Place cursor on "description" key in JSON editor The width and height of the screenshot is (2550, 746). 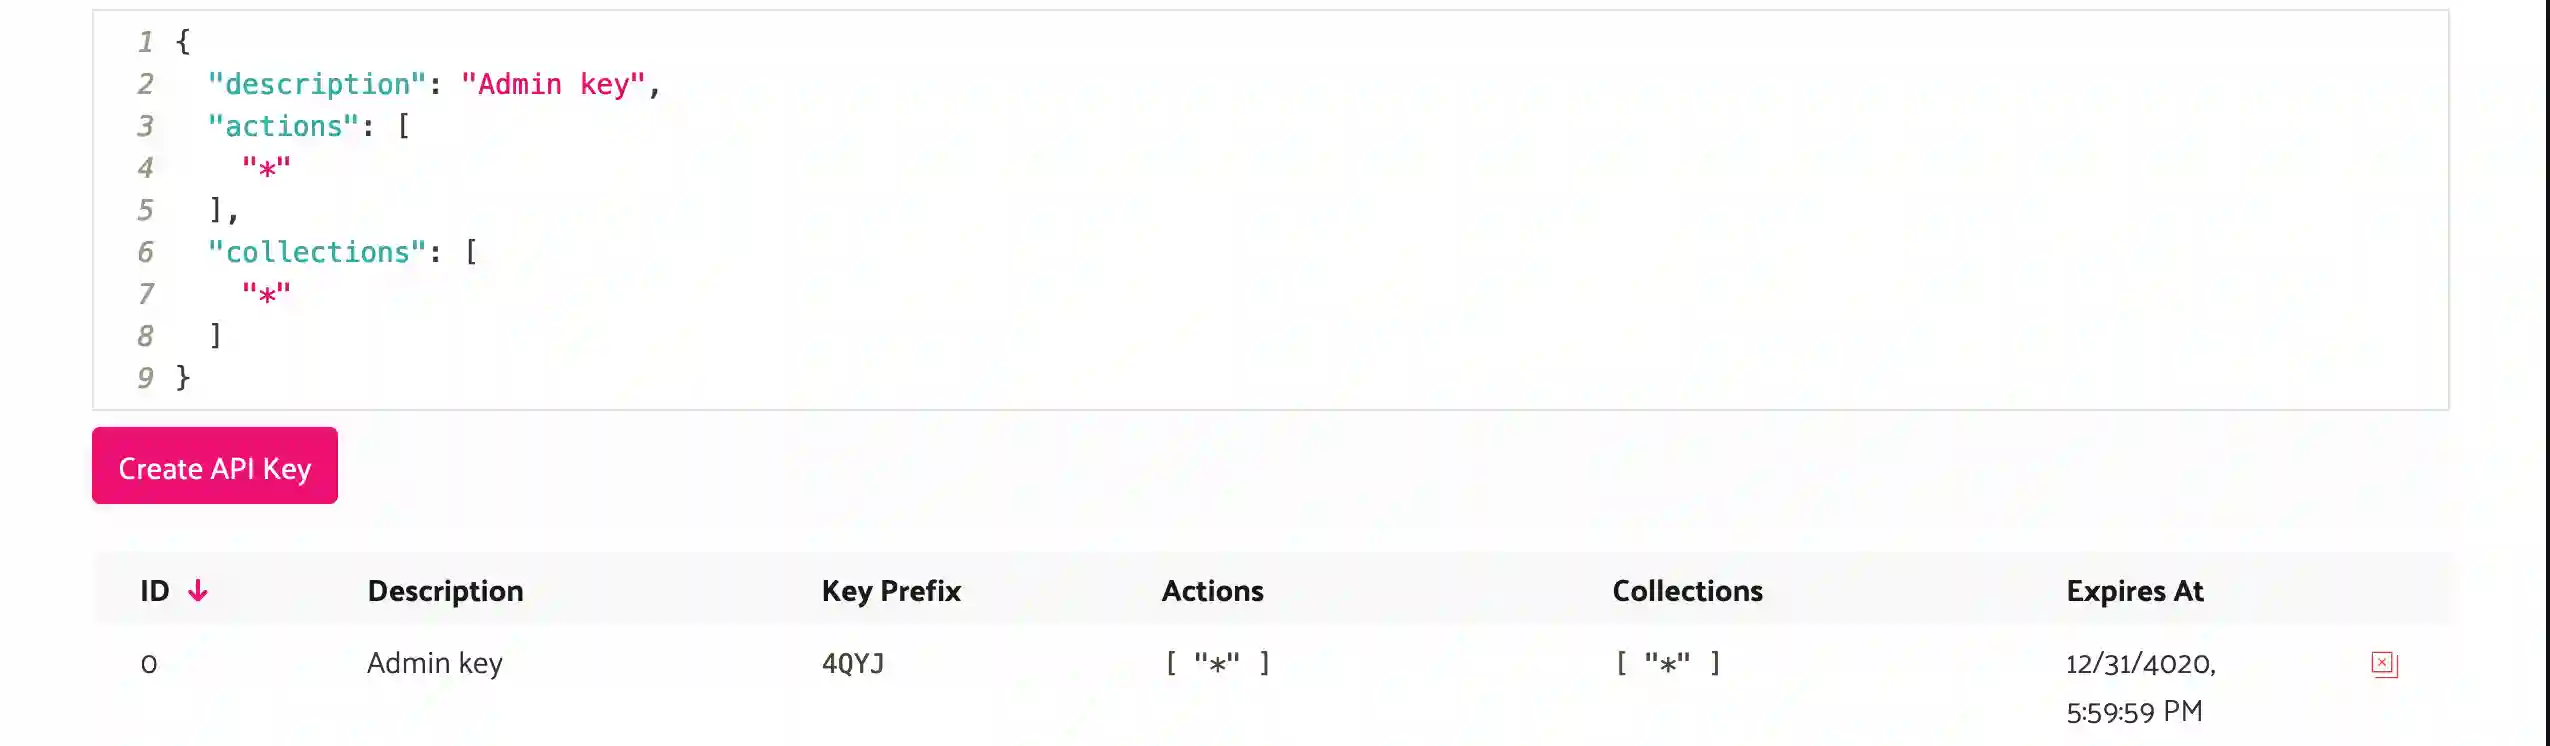317,84
